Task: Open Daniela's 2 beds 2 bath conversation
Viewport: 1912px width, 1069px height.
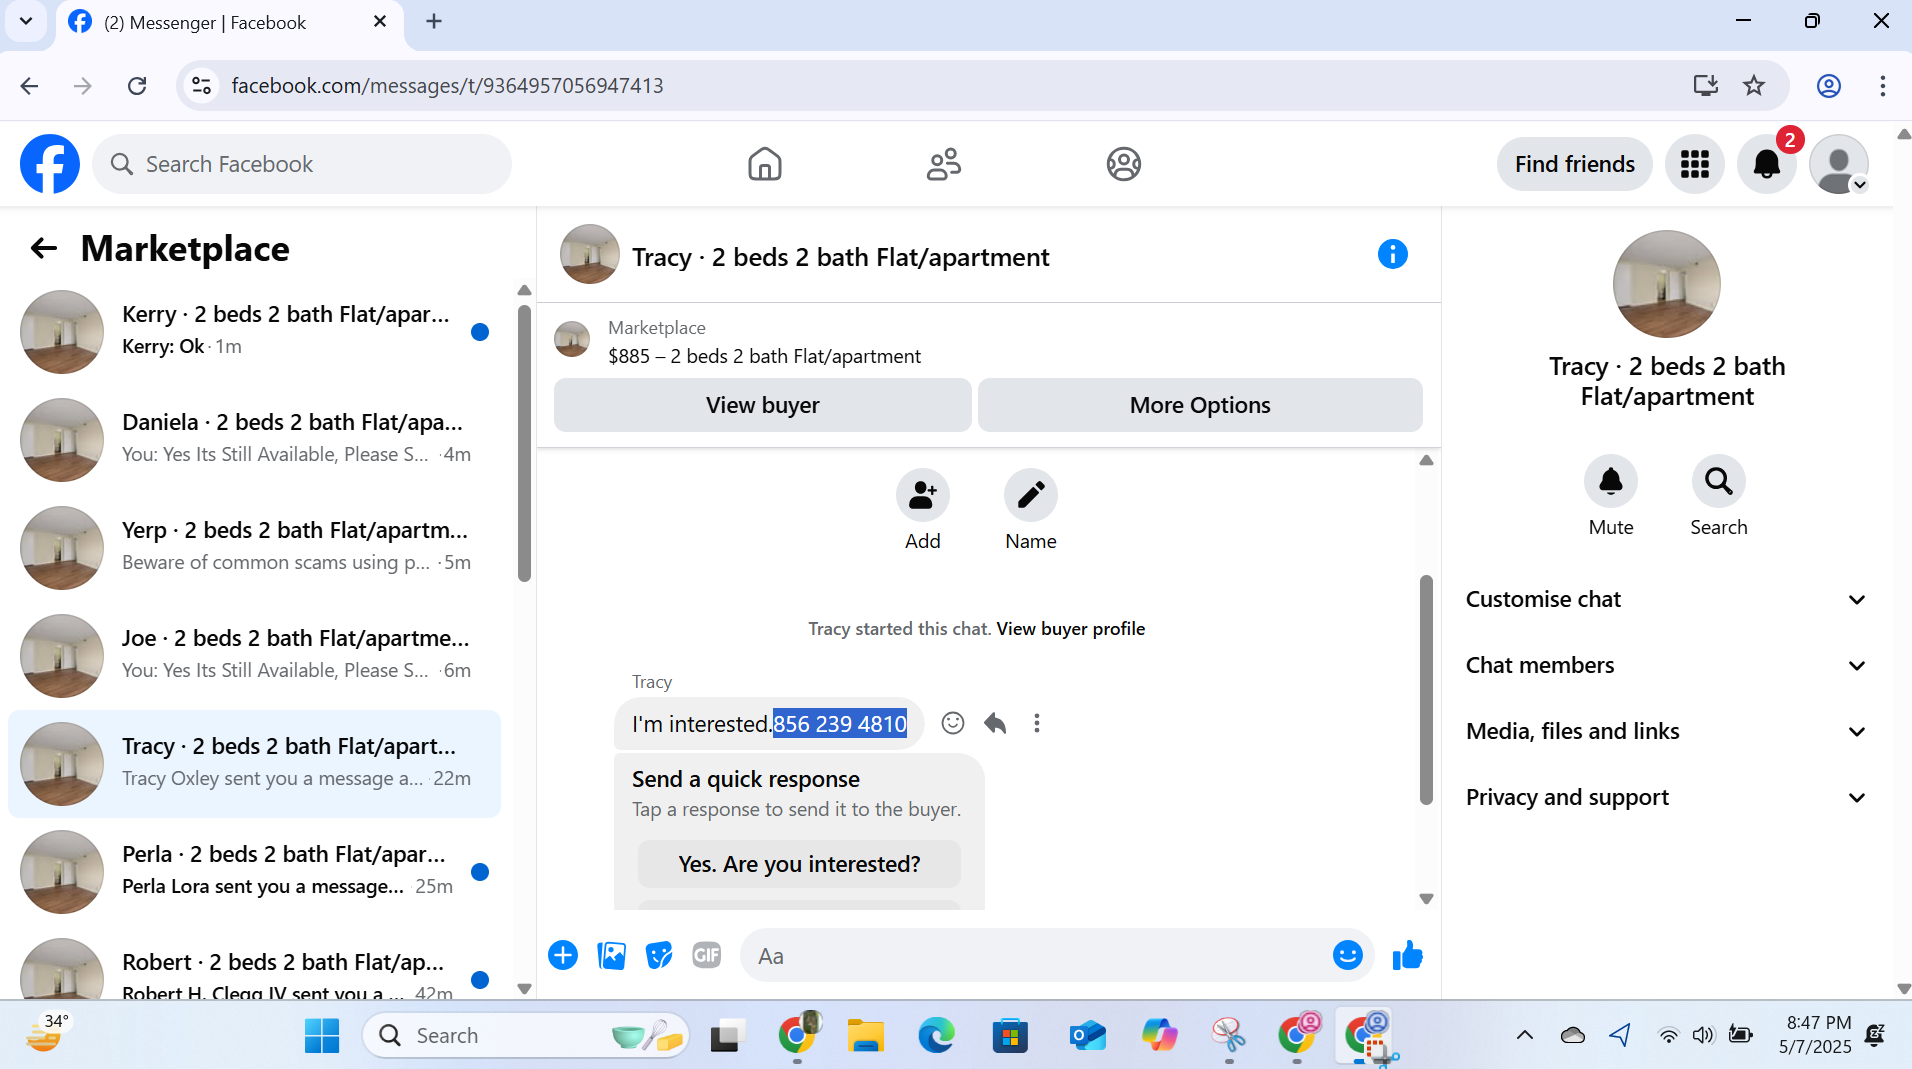Action: 255,440
